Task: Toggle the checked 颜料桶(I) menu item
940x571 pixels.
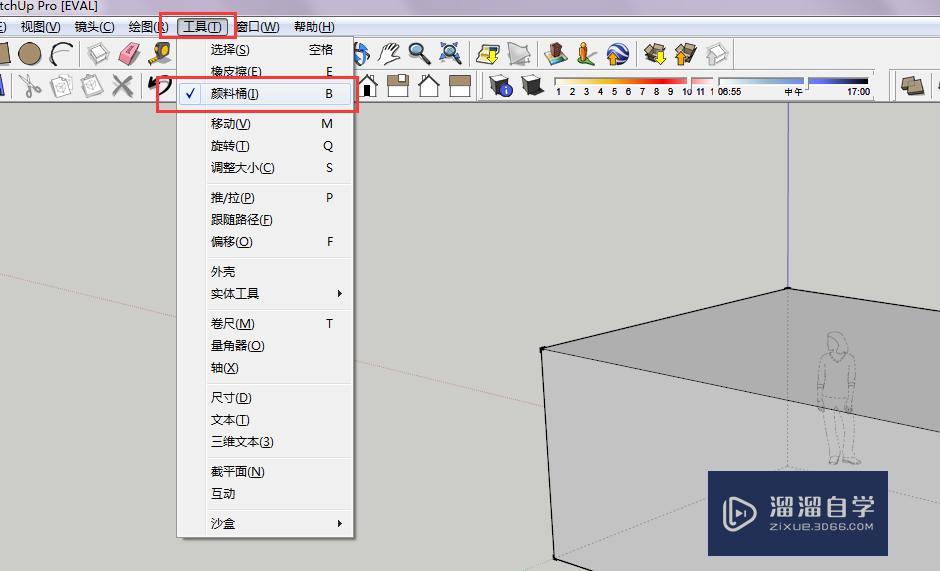Action: 265,94
